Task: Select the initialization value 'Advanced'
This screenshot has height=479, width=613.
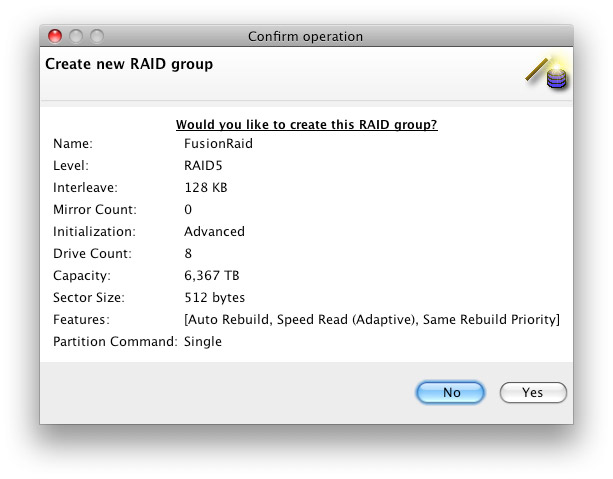Action: click(214, 231)
